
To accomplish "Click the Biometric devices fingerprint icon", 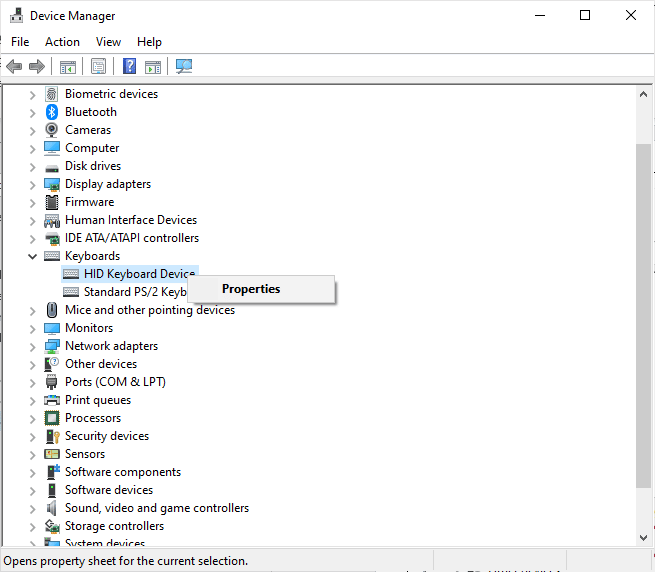I will tap(51, 94).
